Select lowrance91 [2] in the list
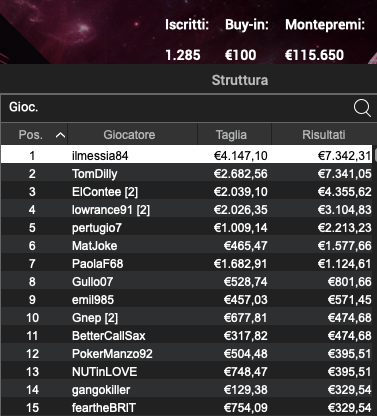This screenshot has width=377, height=416. click(x=187, y=210)
